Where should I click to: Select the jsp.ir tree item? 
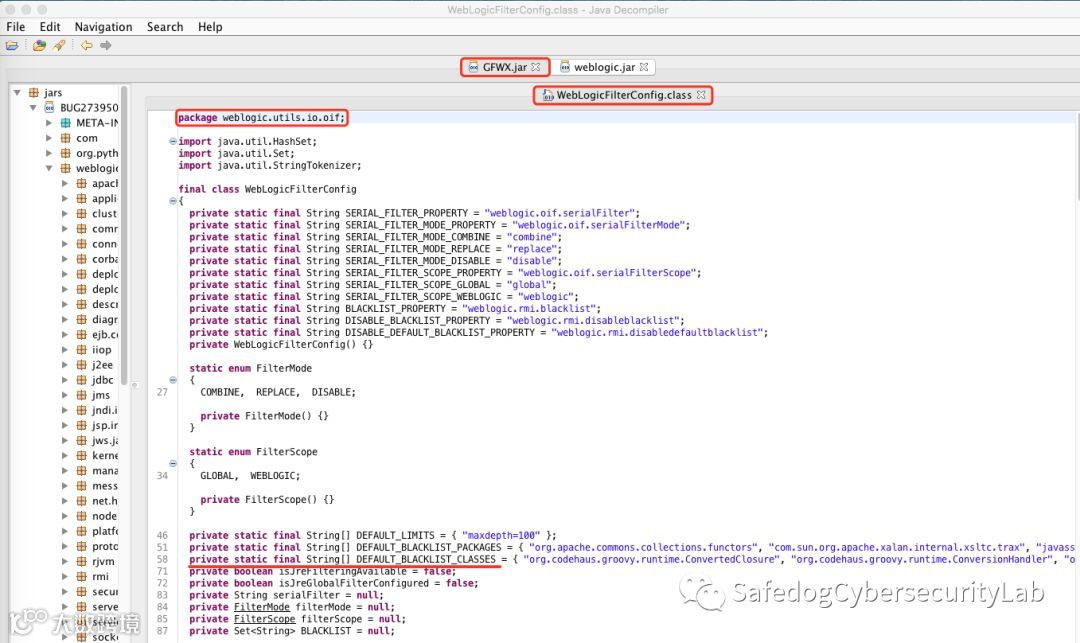pos(105,425)
